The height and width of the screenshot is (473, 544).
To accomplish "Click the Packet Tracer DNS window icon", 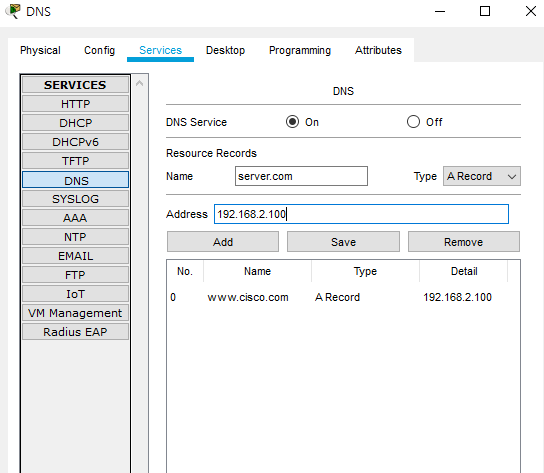I will 13,11.
